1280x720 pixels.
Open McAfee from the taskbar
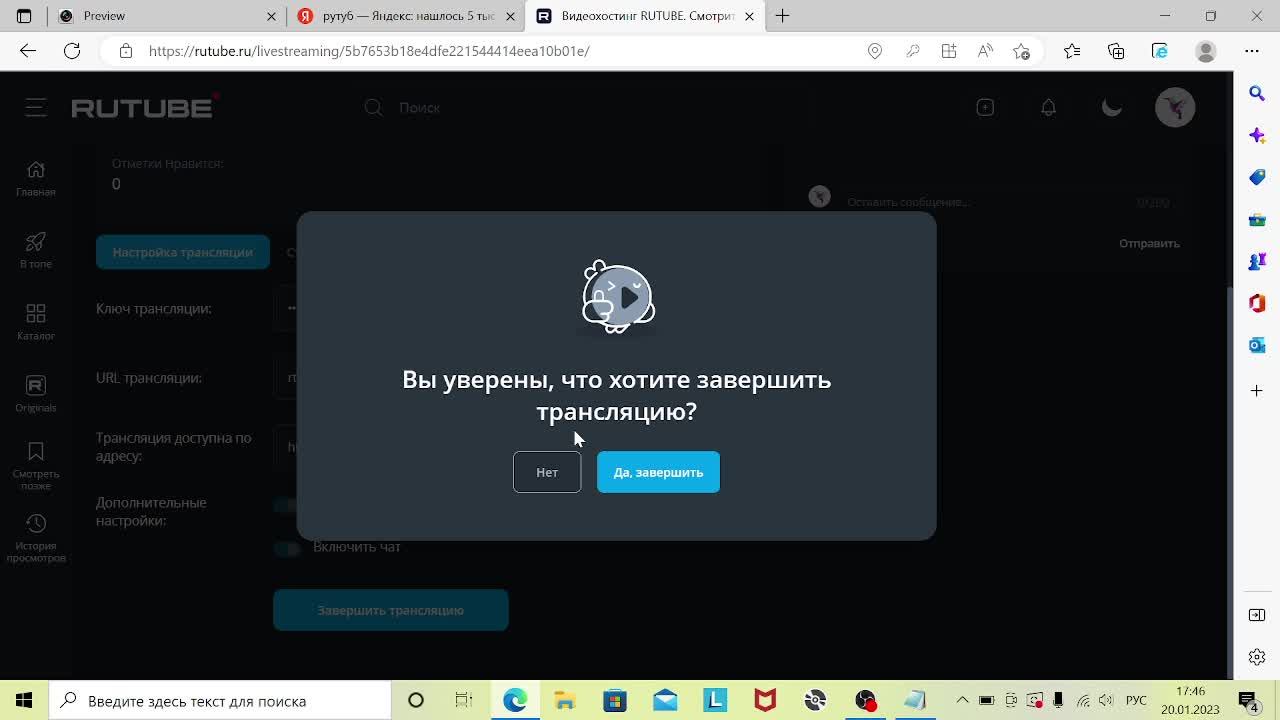(765, 701)
